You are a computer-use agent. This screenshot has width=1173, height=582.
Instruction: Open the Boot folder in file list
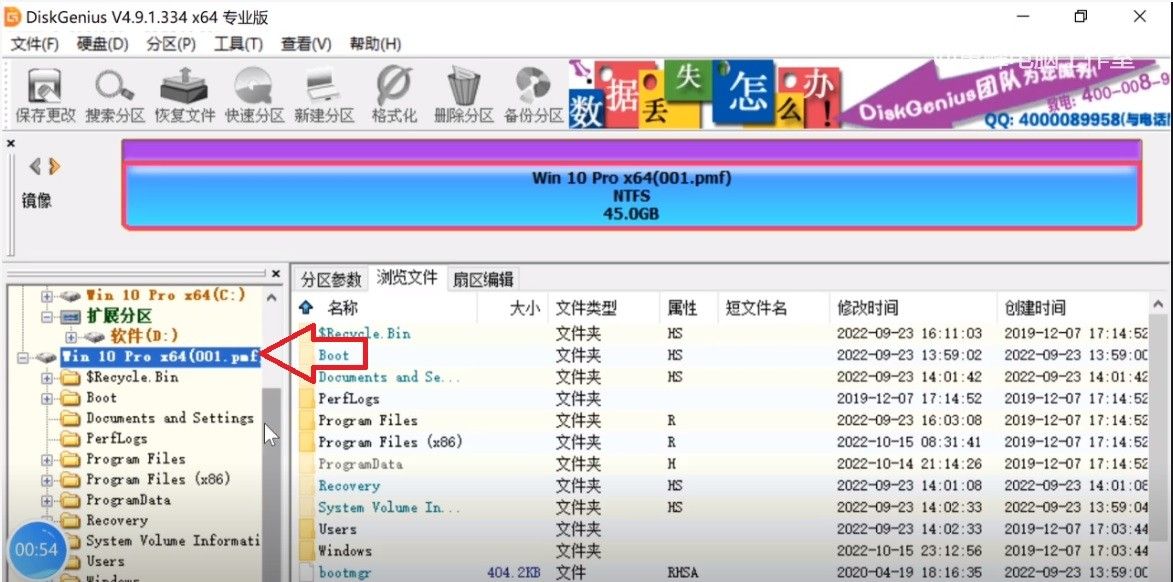point(335,355)
